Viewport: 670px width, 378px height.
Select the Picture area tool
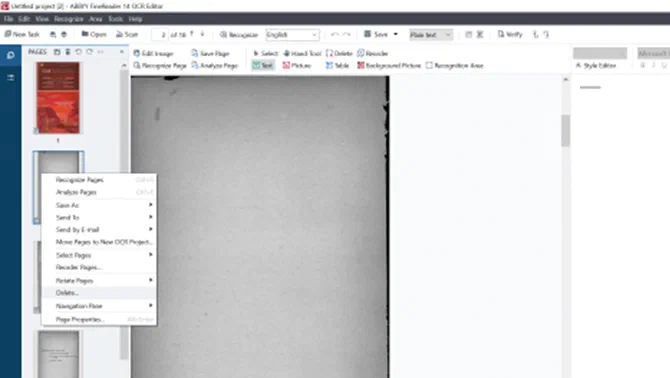tap(297, 65)
